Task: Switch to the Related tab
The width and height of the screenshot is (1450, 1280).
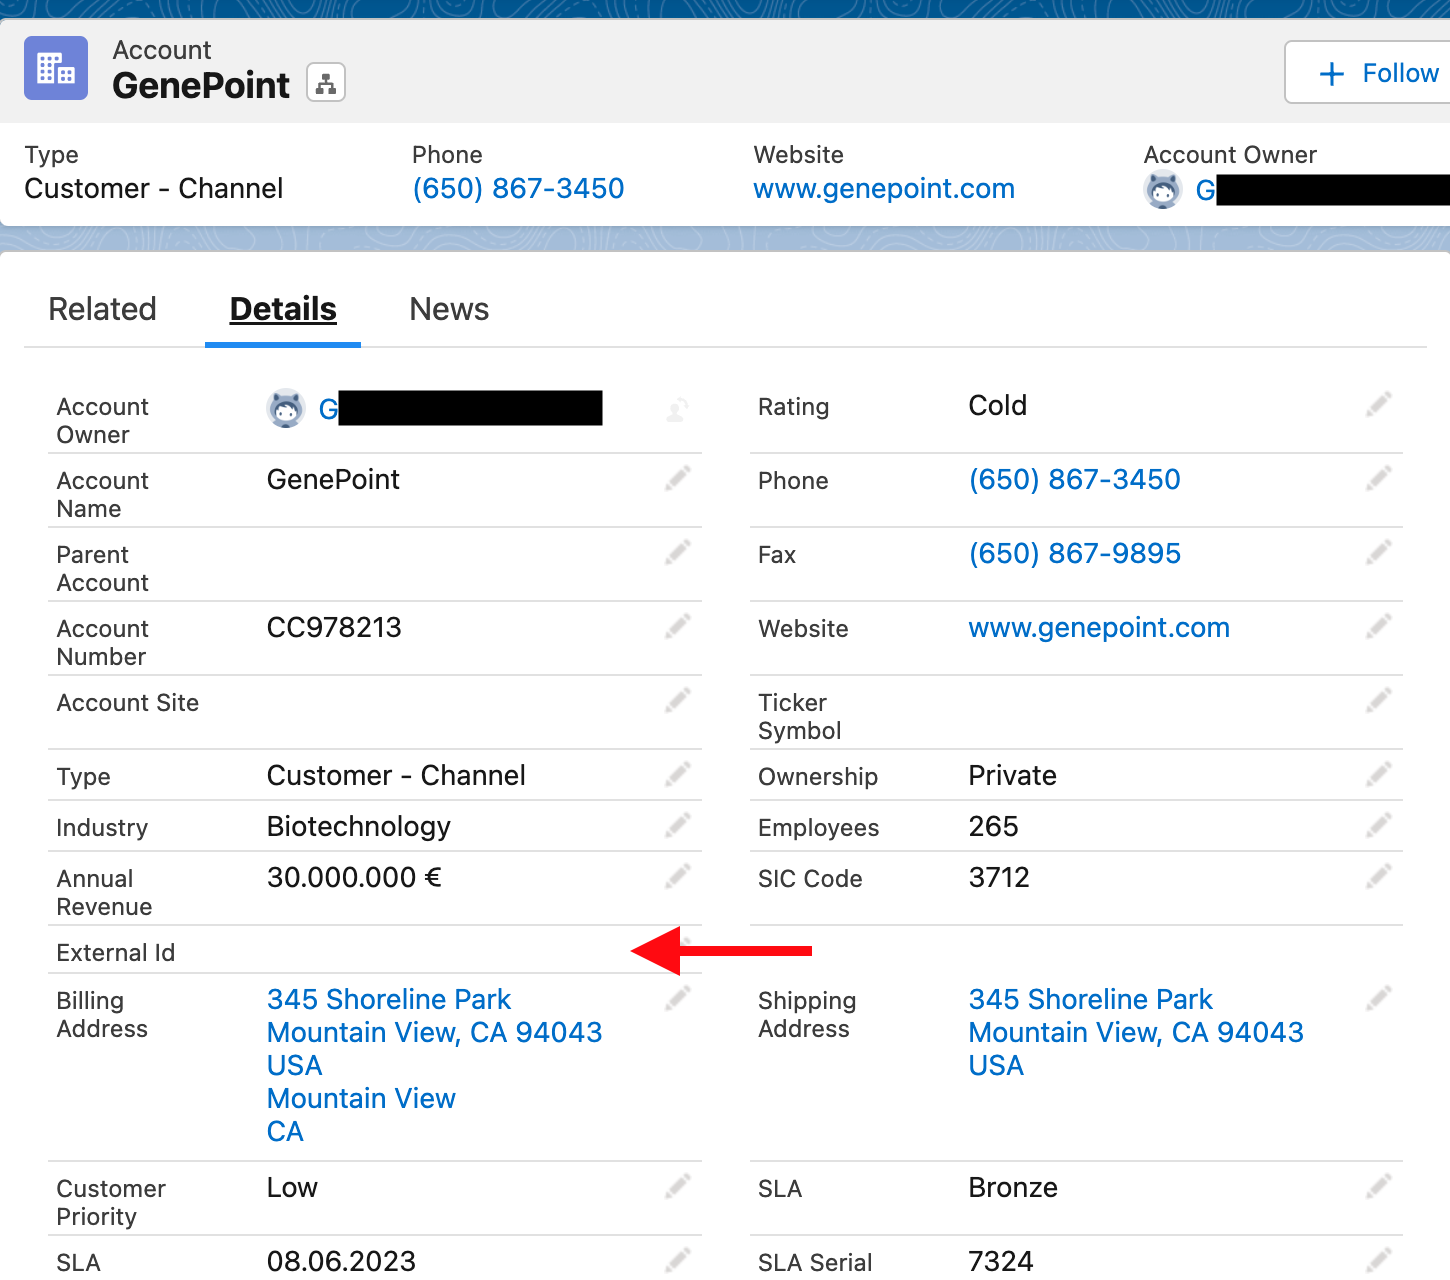Action: [102, 309]
